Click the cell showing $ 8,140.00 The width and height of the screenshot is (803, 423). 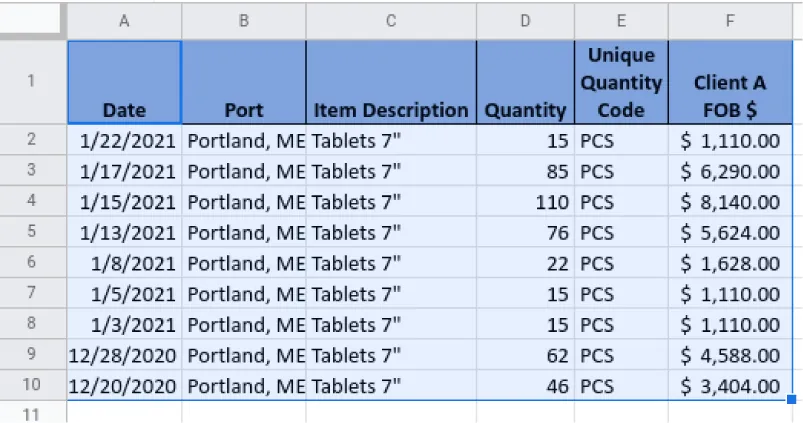732,202
